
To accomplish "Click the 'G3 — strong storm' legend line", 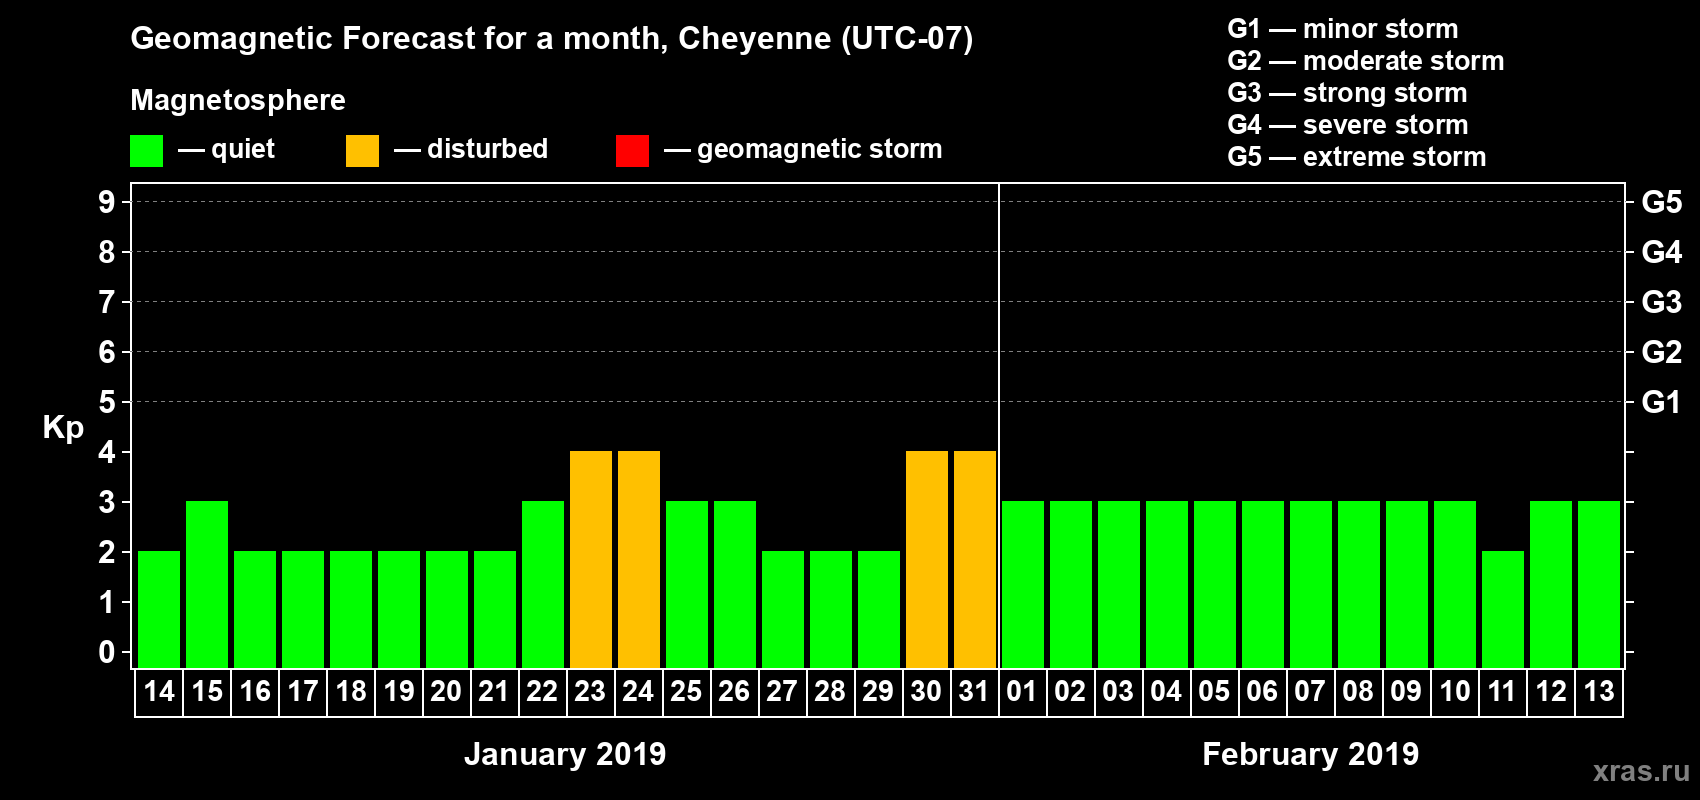I will click(x=1347, y=93).
